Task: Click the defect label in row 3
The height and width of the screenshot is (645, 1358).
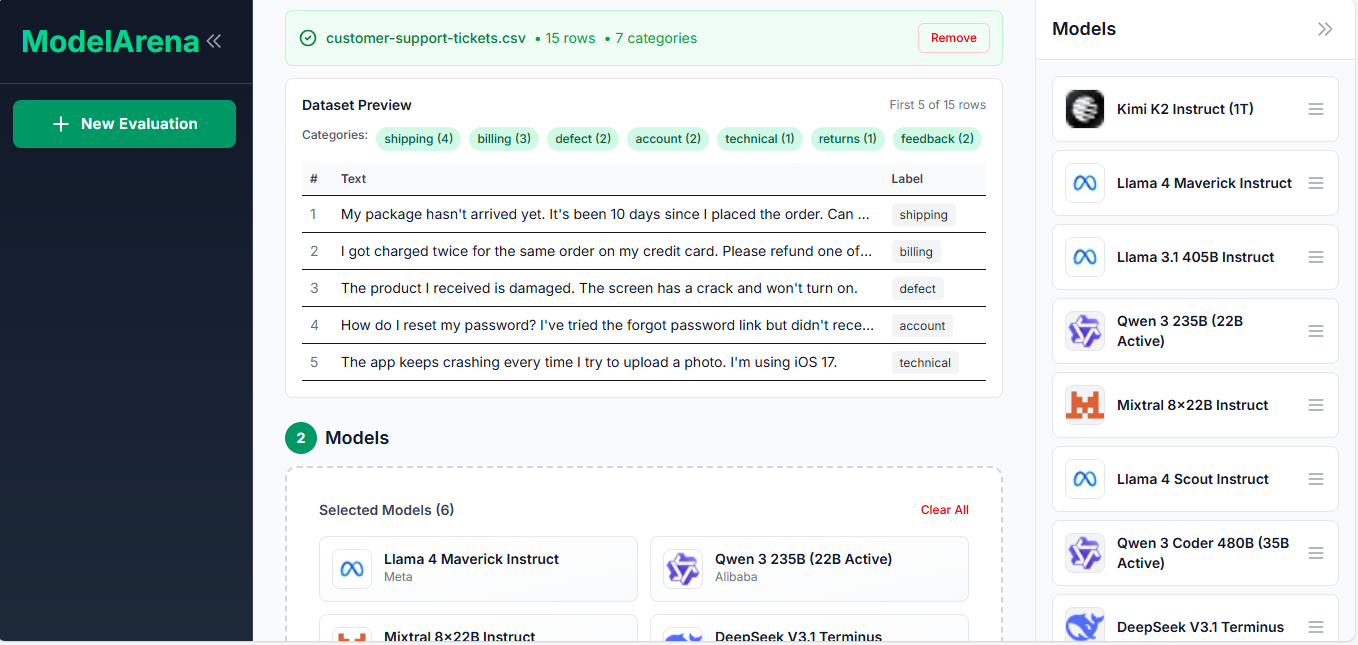Action: (x=917, y=289)
